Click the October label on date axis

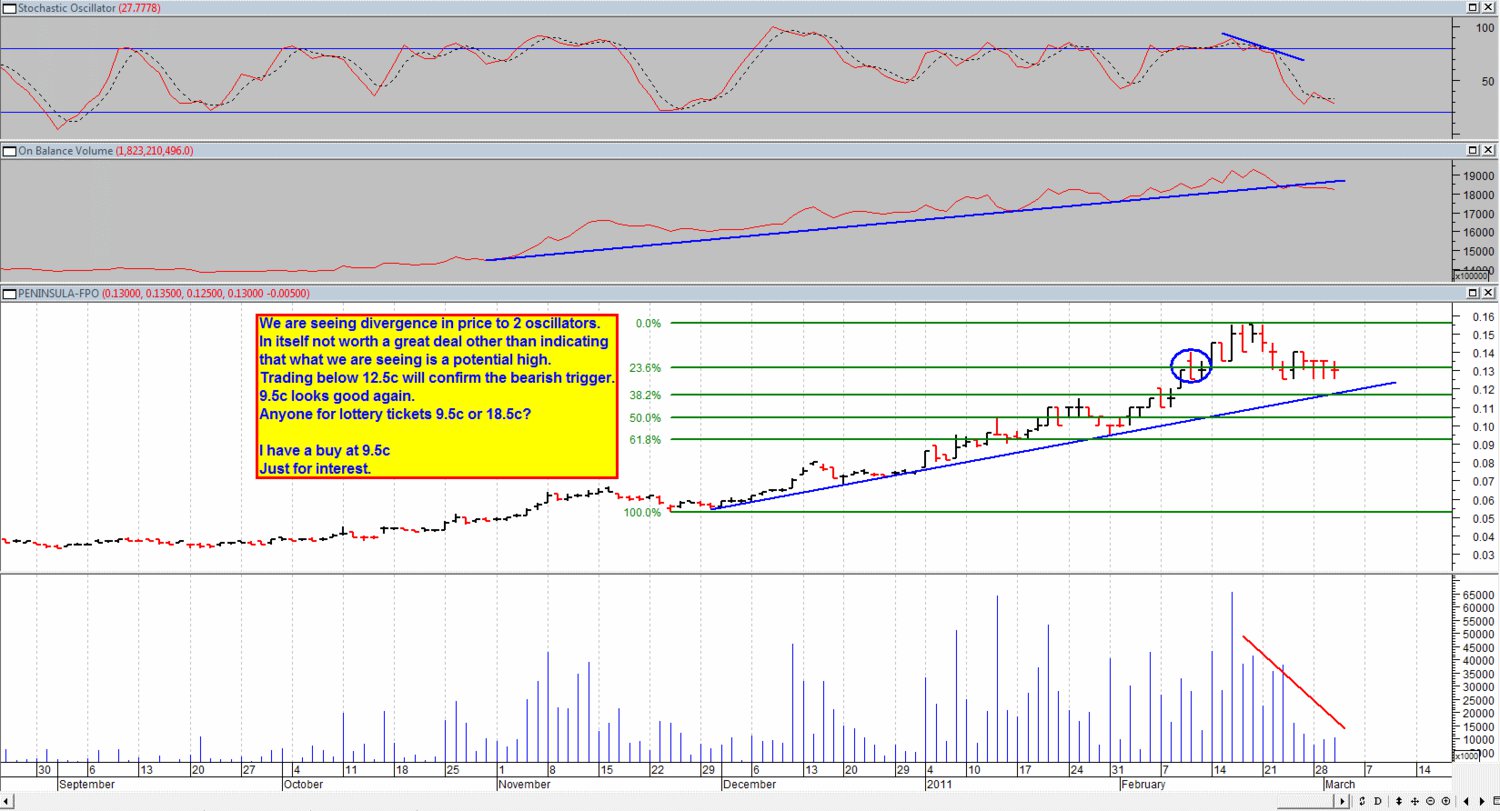(x=302, y=785)
